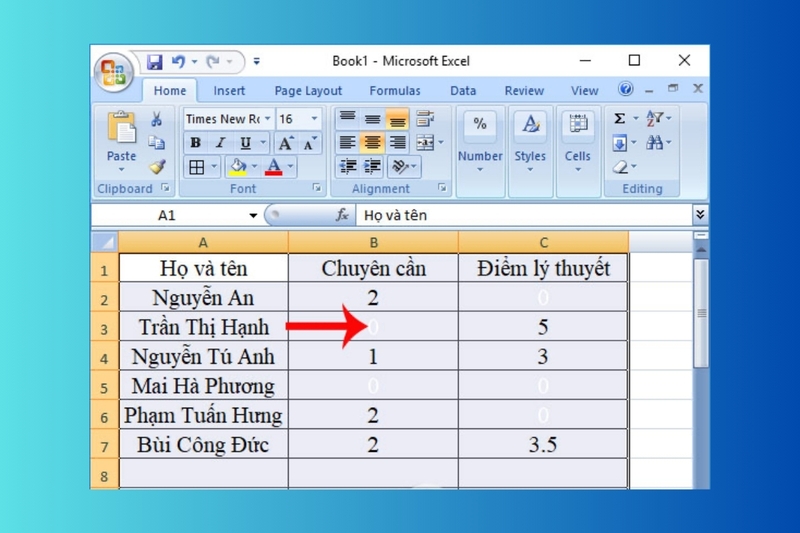
Task: Apply borders with the Borders button
Action: 196,167
